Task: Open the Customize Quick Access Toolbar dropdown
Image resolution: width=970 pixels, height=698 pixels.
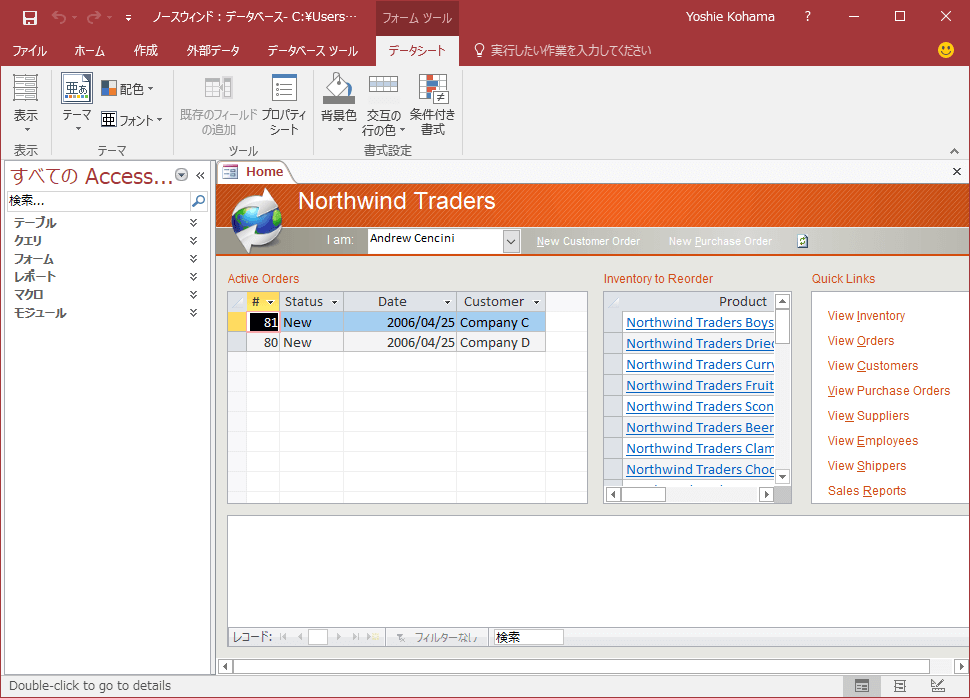Action: point(128,18)
